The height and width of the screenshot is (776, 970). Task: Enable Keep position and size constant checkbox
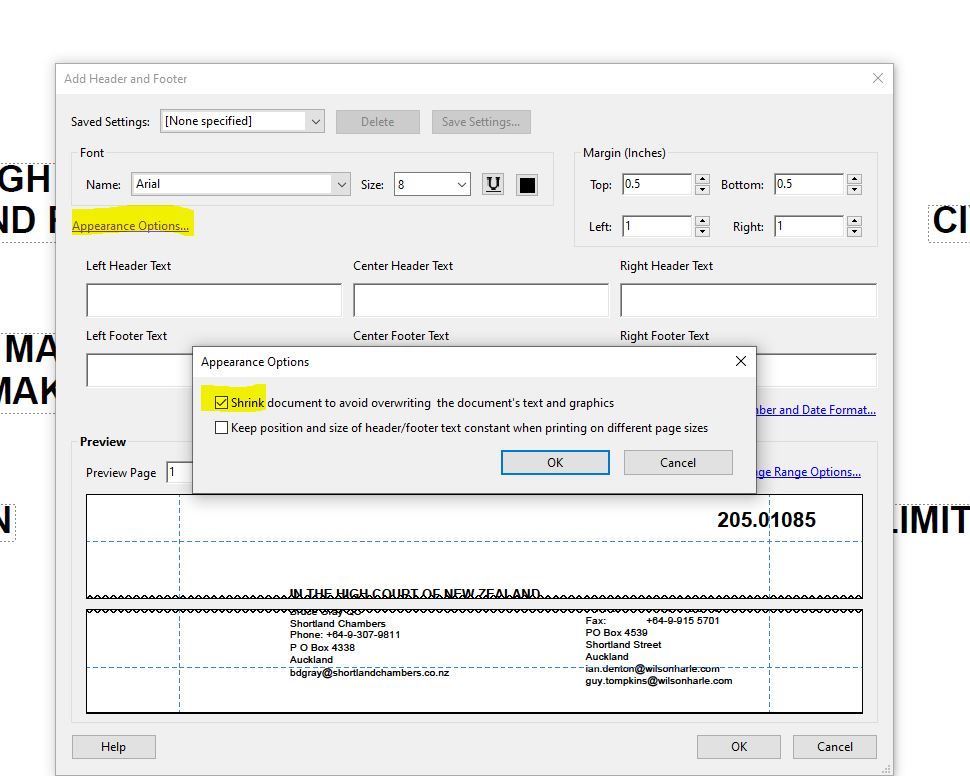pos(221,428)
